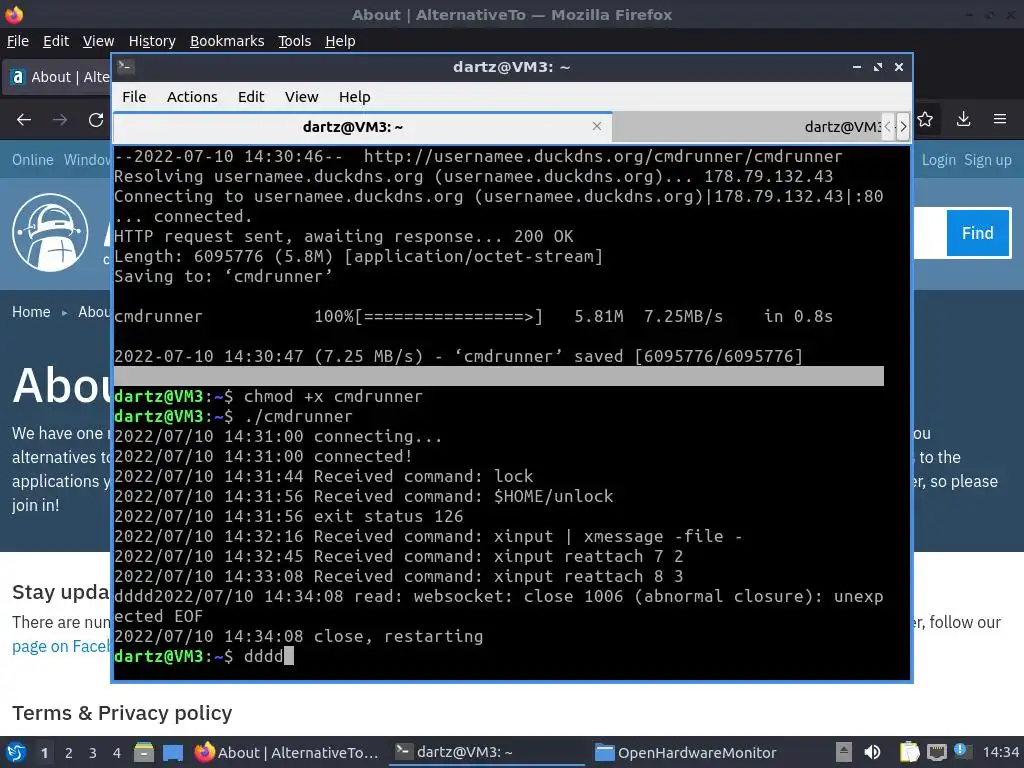Open the volume control tray icon

872,752
